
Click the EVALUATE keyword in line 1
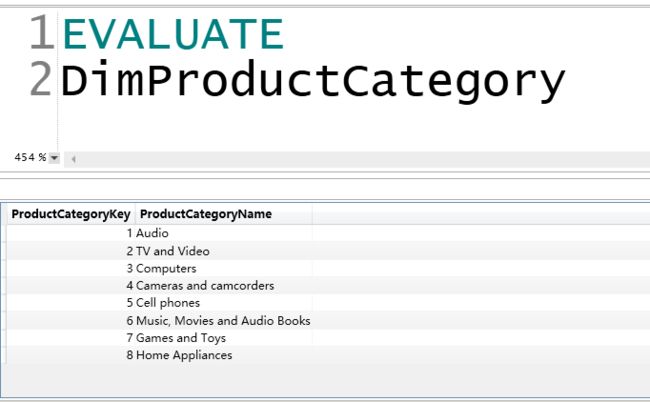pyautogui.click(x=173, y=34)
